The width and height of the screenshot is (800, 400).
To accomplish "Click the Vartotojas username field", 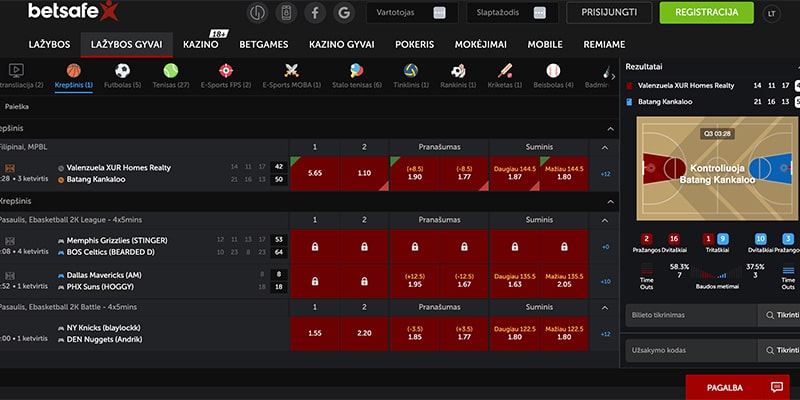I will (412, 13).
